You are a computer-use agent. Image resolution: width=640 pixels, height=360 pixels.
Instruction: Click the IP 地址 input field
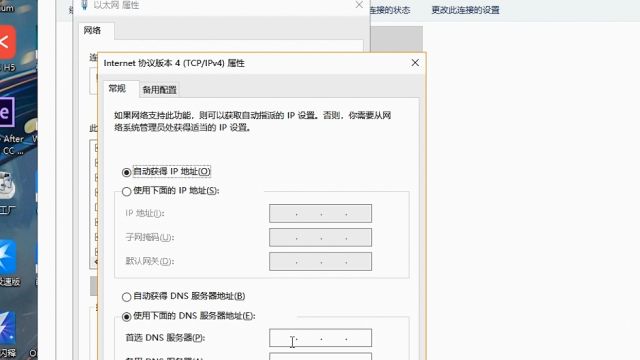click(x=320, y=213)
